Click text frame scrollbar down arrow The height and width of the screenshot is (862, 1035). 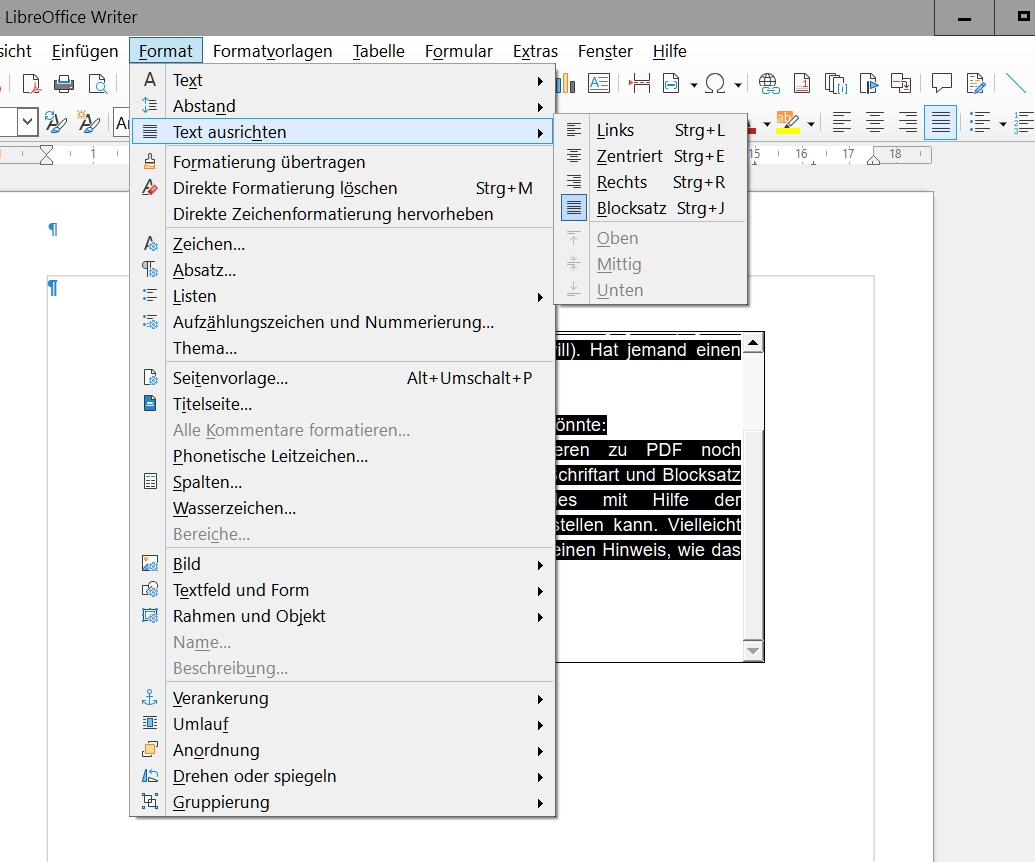[x=753, y=650]
